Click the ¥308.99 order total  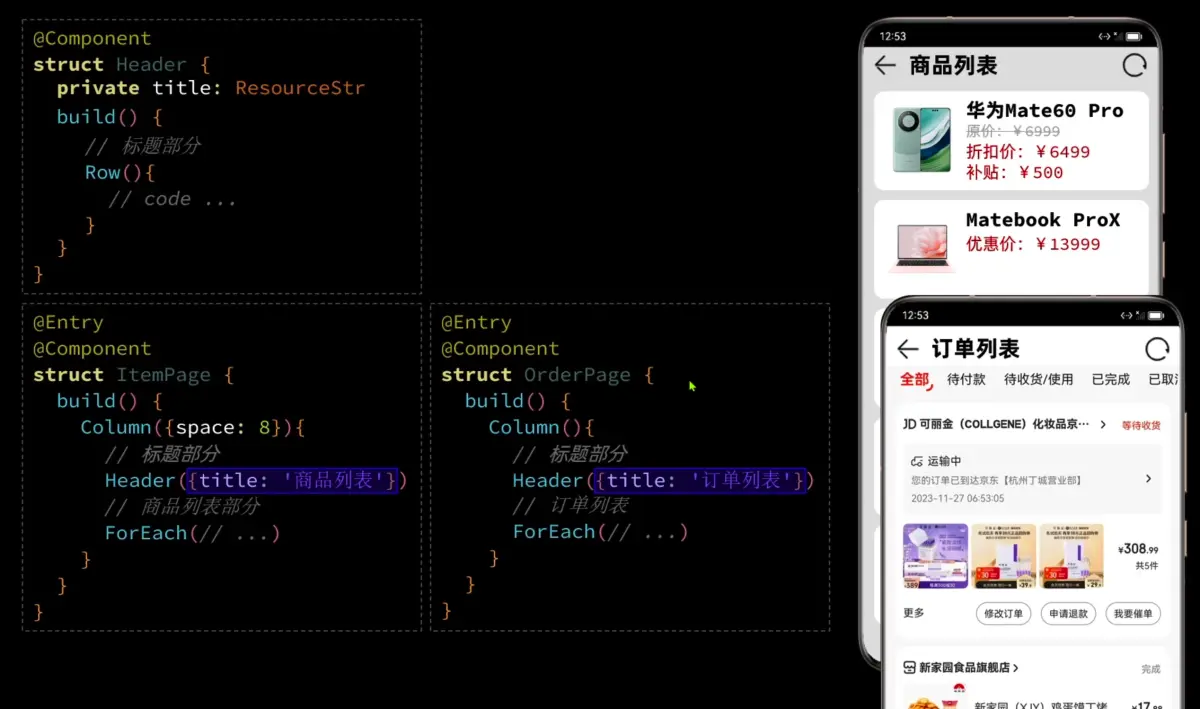pyautogui.click(x=1138, y=549)
